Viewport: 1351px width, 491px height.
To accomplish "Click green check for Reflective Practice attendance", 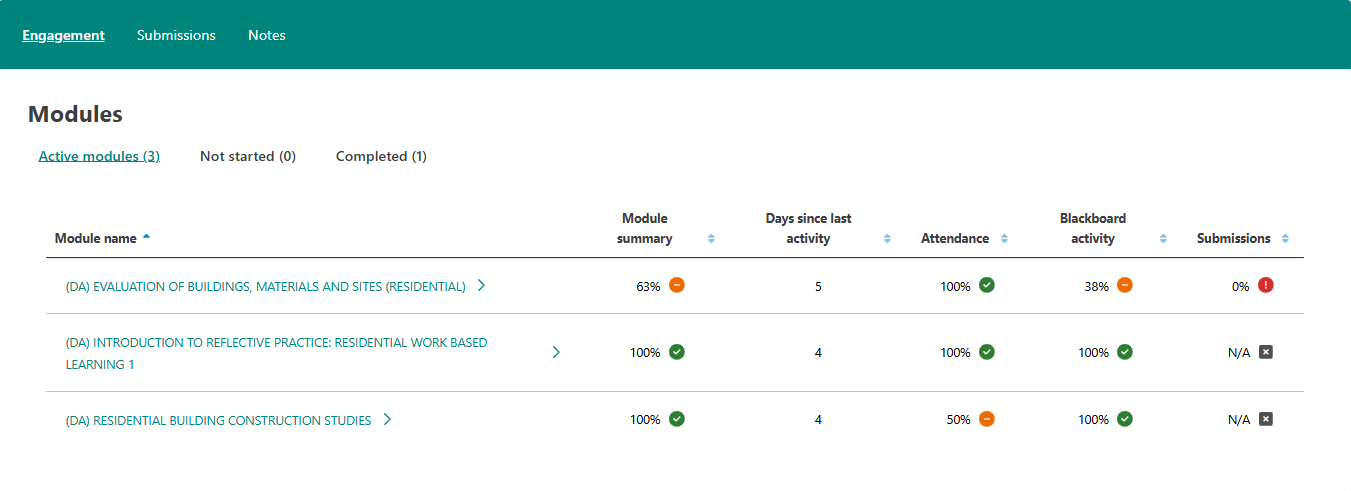I will point(987,352).
